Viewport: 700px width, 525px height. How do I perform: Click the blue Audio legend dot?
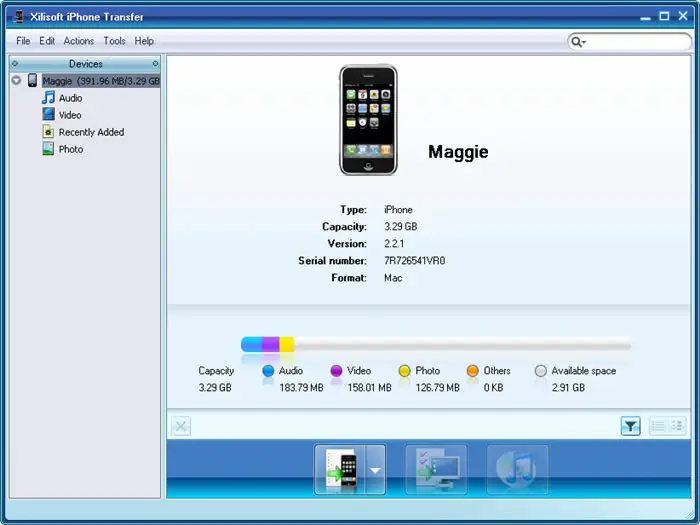pos(268,371)
